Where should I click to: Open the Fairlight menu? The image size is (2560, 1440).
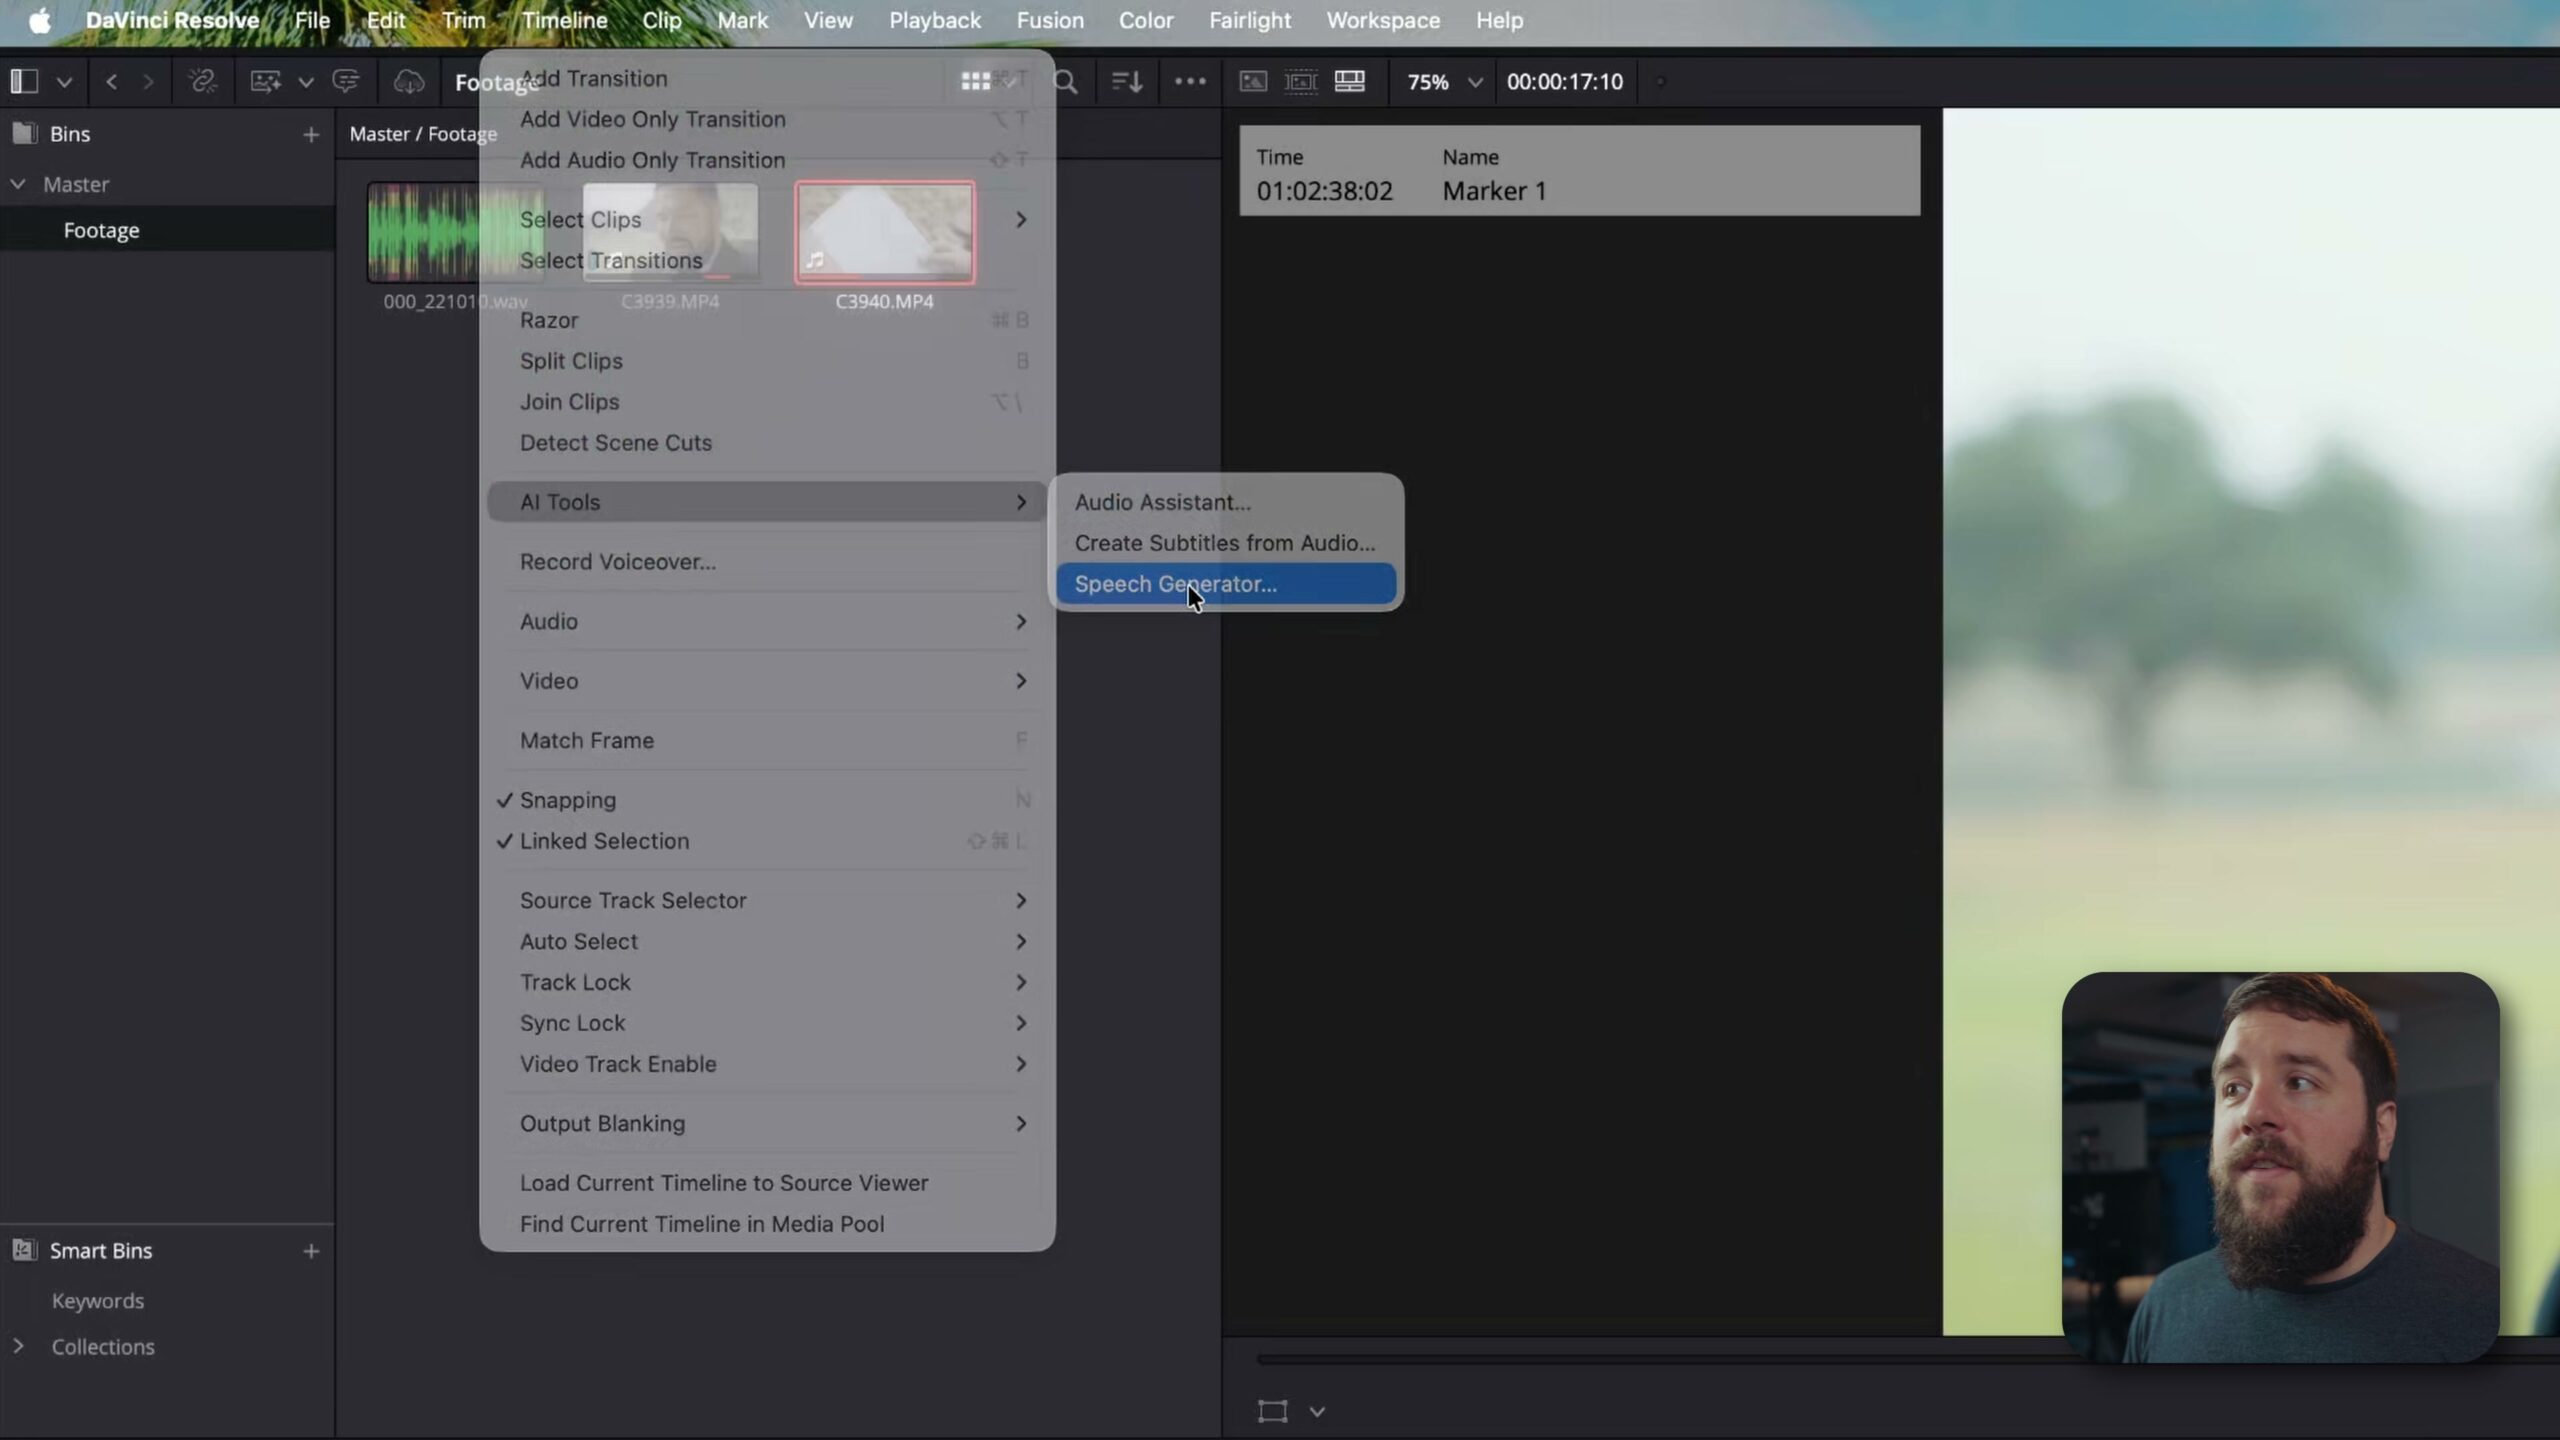tap(1250, 20)
